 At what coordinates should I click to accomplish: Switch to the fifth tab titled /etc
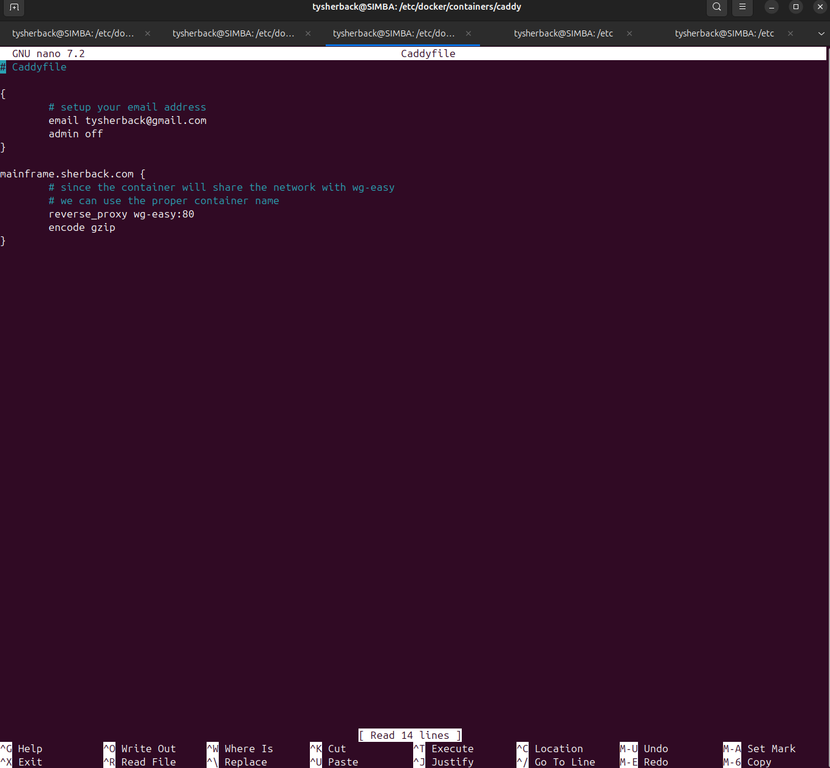(724, 33)
